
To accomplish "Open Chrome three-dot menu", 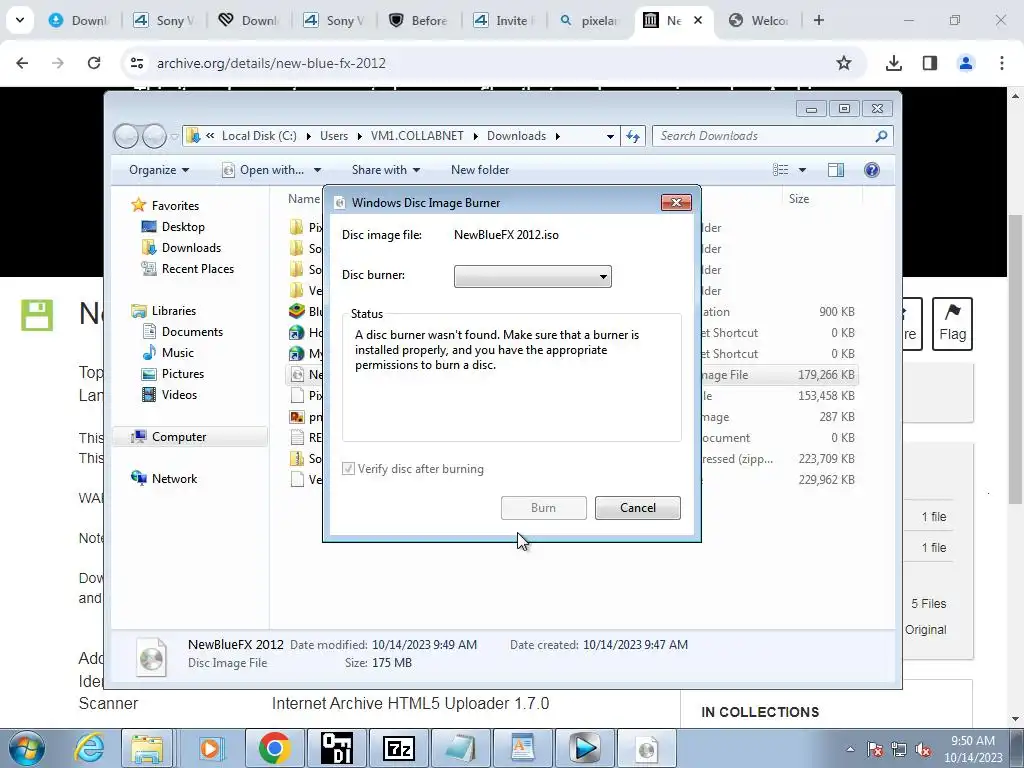I will click(1002, 63).
